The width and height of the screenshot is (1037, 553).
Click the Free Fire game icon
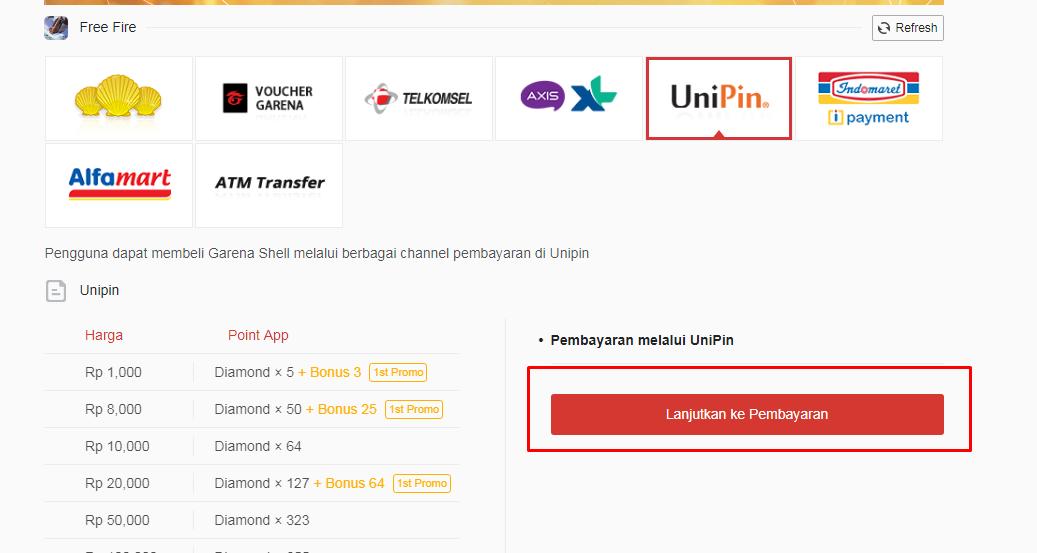point(56,28)
